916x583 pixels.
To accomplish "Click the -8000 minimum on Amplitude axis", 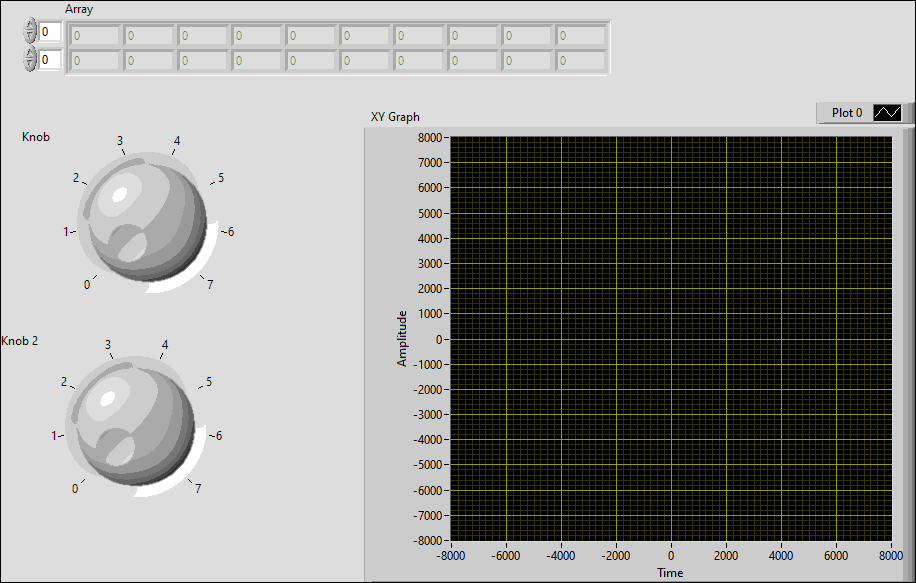I will pos(428,540).
